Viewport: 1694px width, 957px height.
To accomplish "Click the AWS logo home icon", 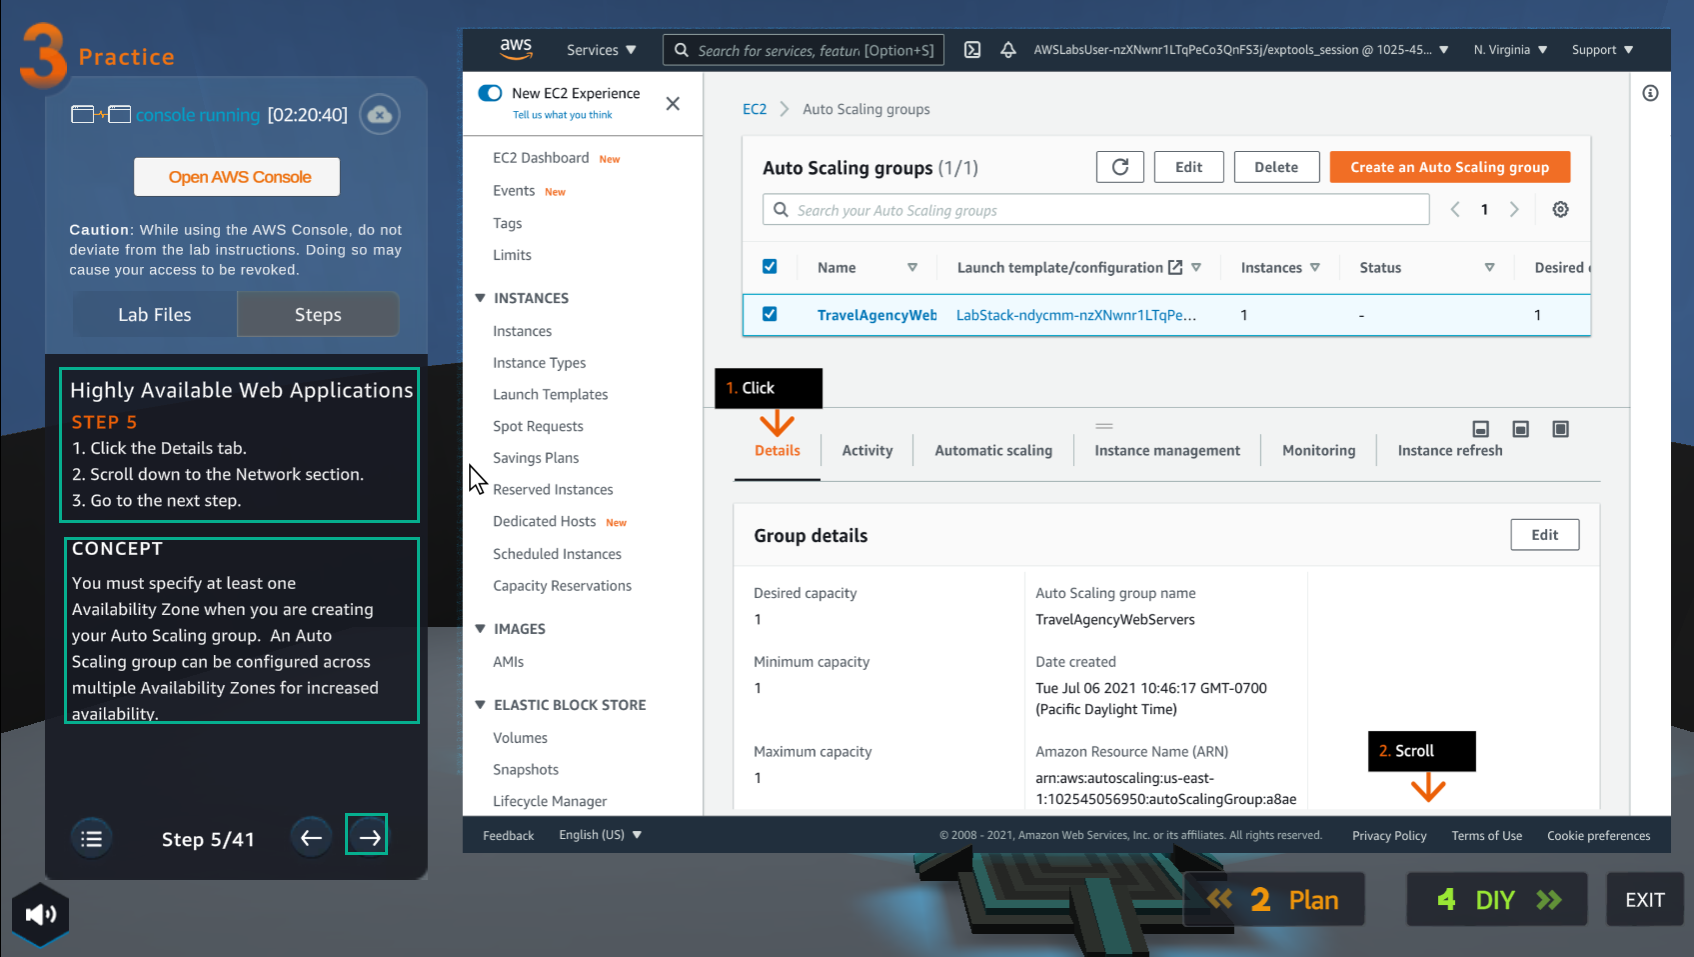I will 516,49.
